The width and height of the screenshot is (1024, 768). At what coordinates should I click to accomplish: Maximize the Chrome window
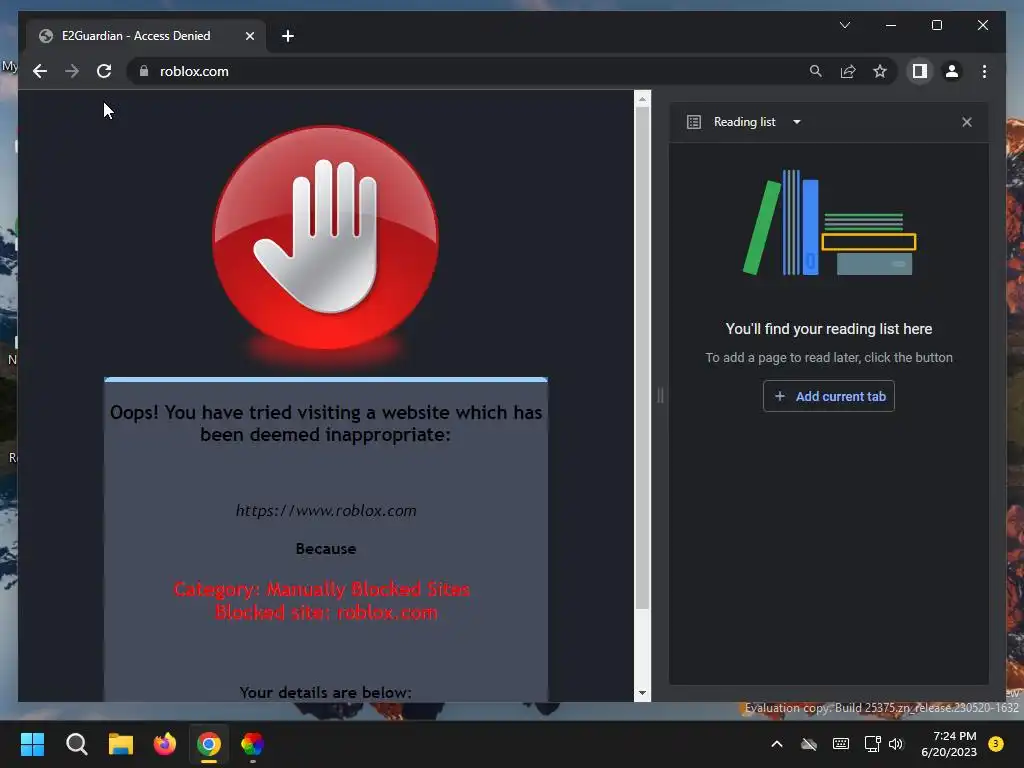(x=936, y=25)
